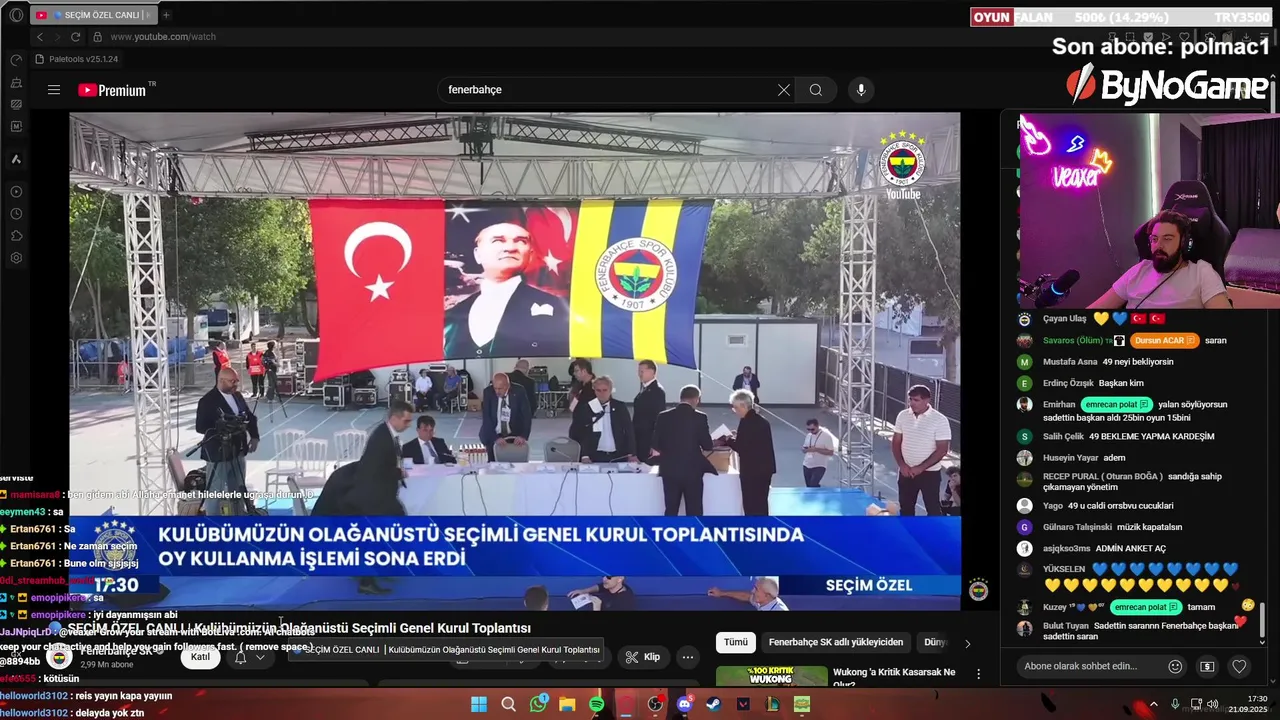Go to YouTube Premium home logo
1280x720 pixels.
pos(112,90)
